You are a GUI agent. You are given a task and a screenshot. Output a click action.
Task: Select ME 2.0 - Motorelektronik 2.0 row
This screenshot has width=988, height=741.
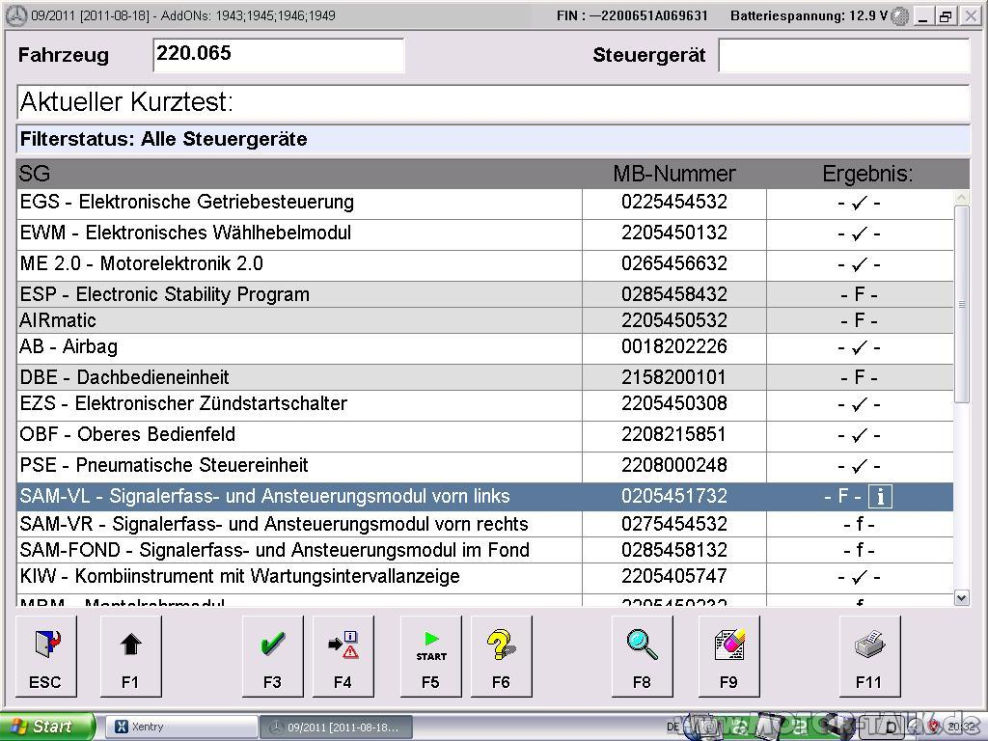click(x=485, y=265)
